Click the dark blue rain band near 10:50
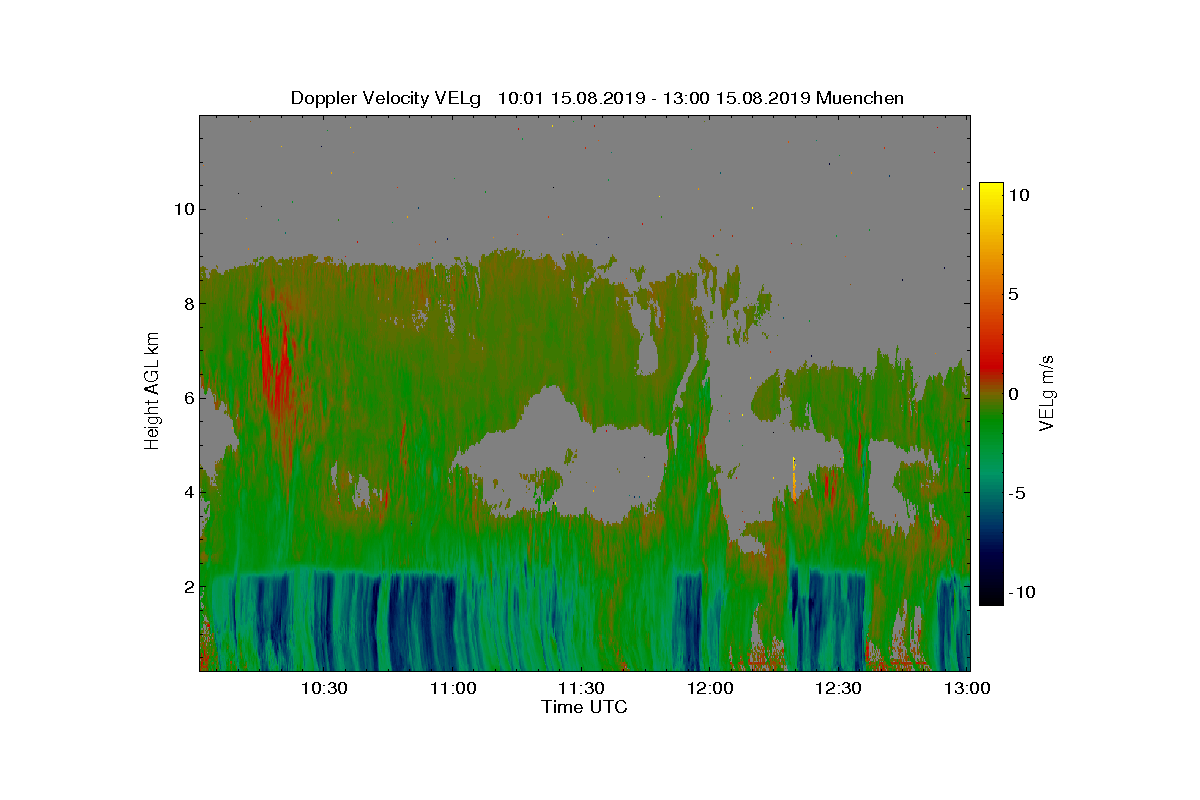1200x800 pixels. [x=422, y=622]
